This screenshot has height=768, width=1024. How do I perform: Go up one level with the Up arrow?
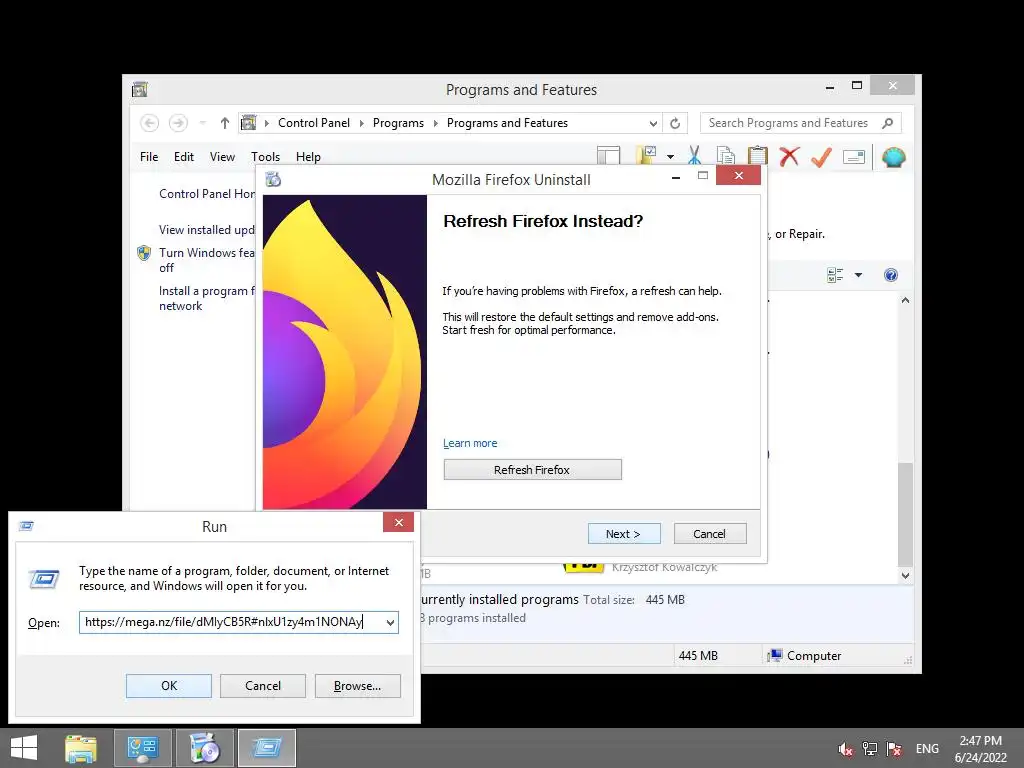225,123
